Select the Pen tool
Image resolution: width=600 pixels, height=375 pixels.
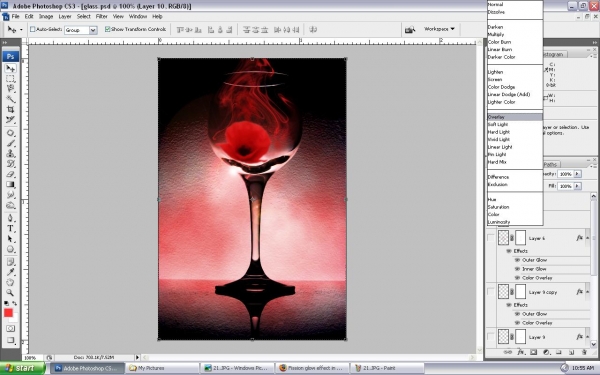tap(10, 218)
